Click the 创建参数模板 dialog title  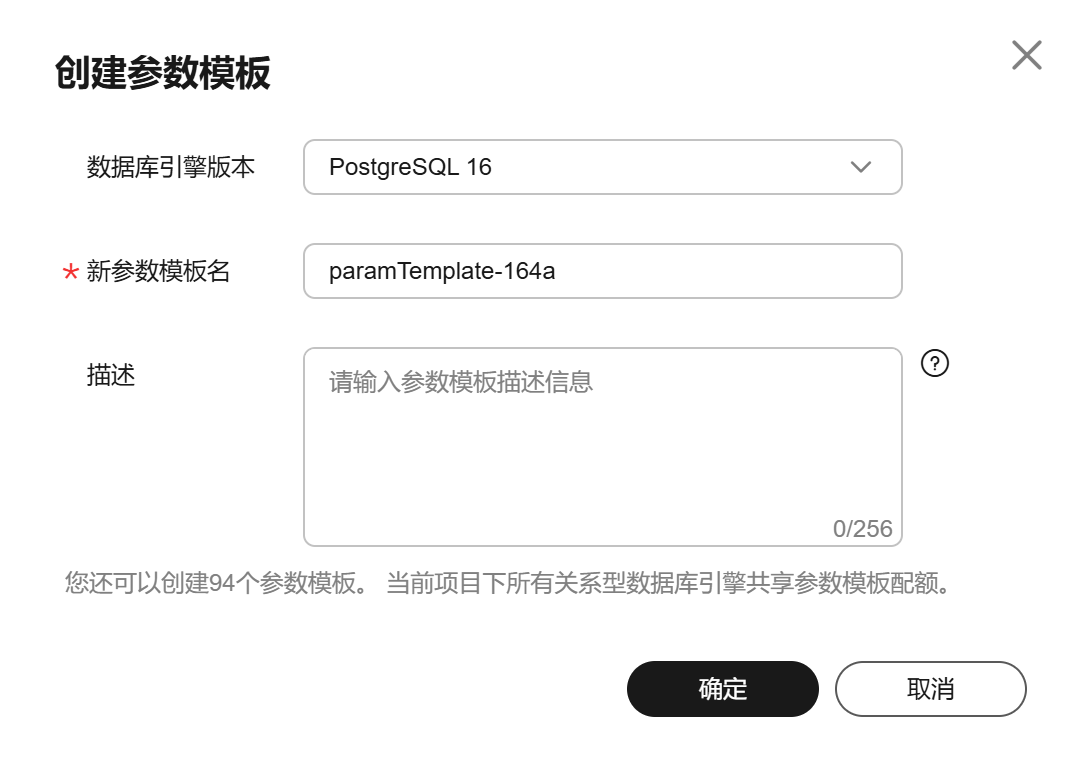[x=162, y=73]
